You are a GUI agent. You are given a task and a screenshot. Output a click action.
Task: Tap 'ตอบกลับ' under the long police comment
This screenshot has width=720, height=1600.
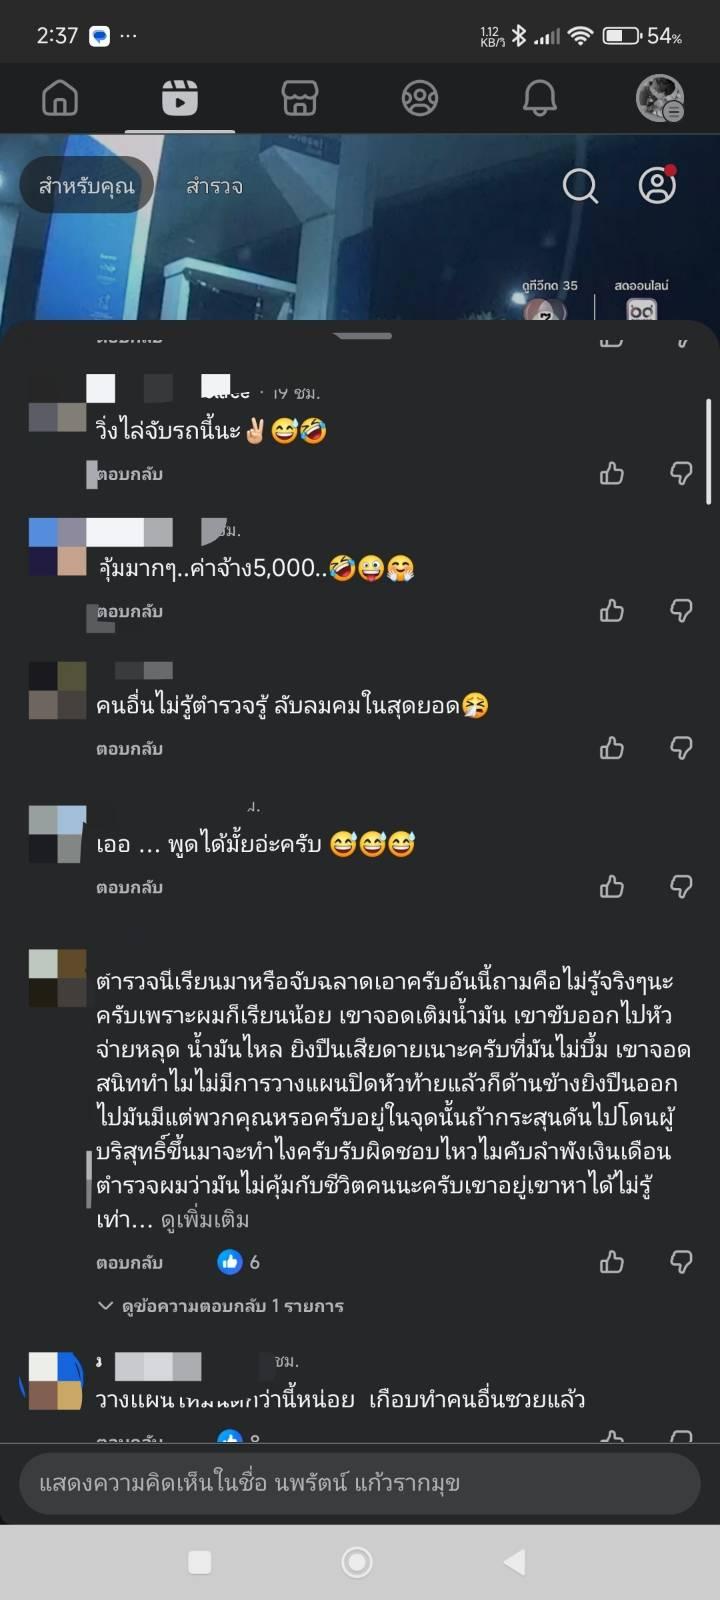[129, 1263]
